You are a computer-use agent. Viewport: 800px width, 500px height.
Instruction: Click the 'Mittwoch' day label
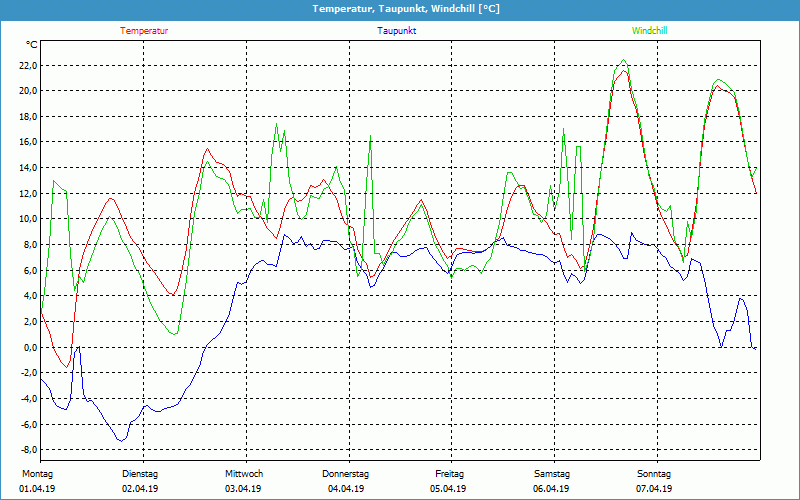pos(244,474)
